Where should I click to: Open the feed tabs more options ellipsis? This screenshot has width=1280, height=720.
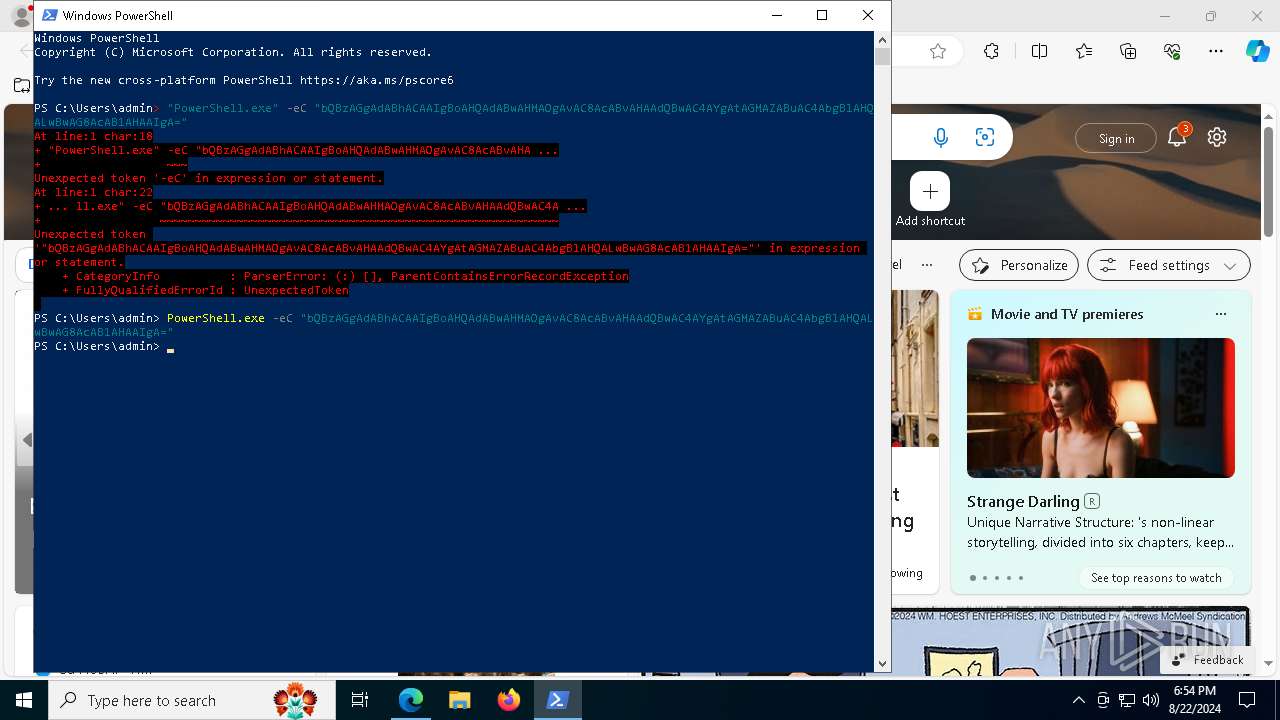point(927,265)
